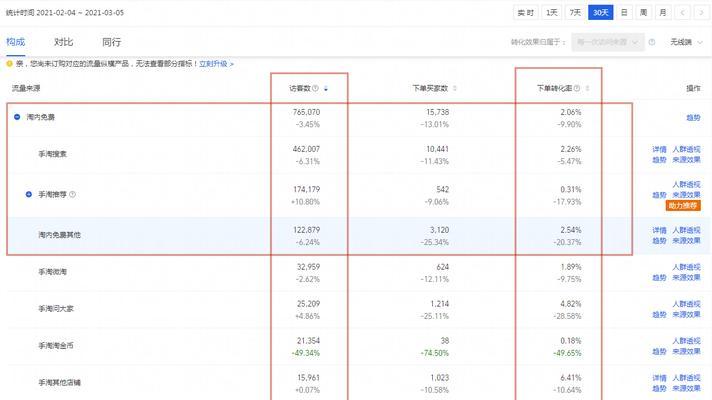Switch to the 构成 tab

pos(15,42)
